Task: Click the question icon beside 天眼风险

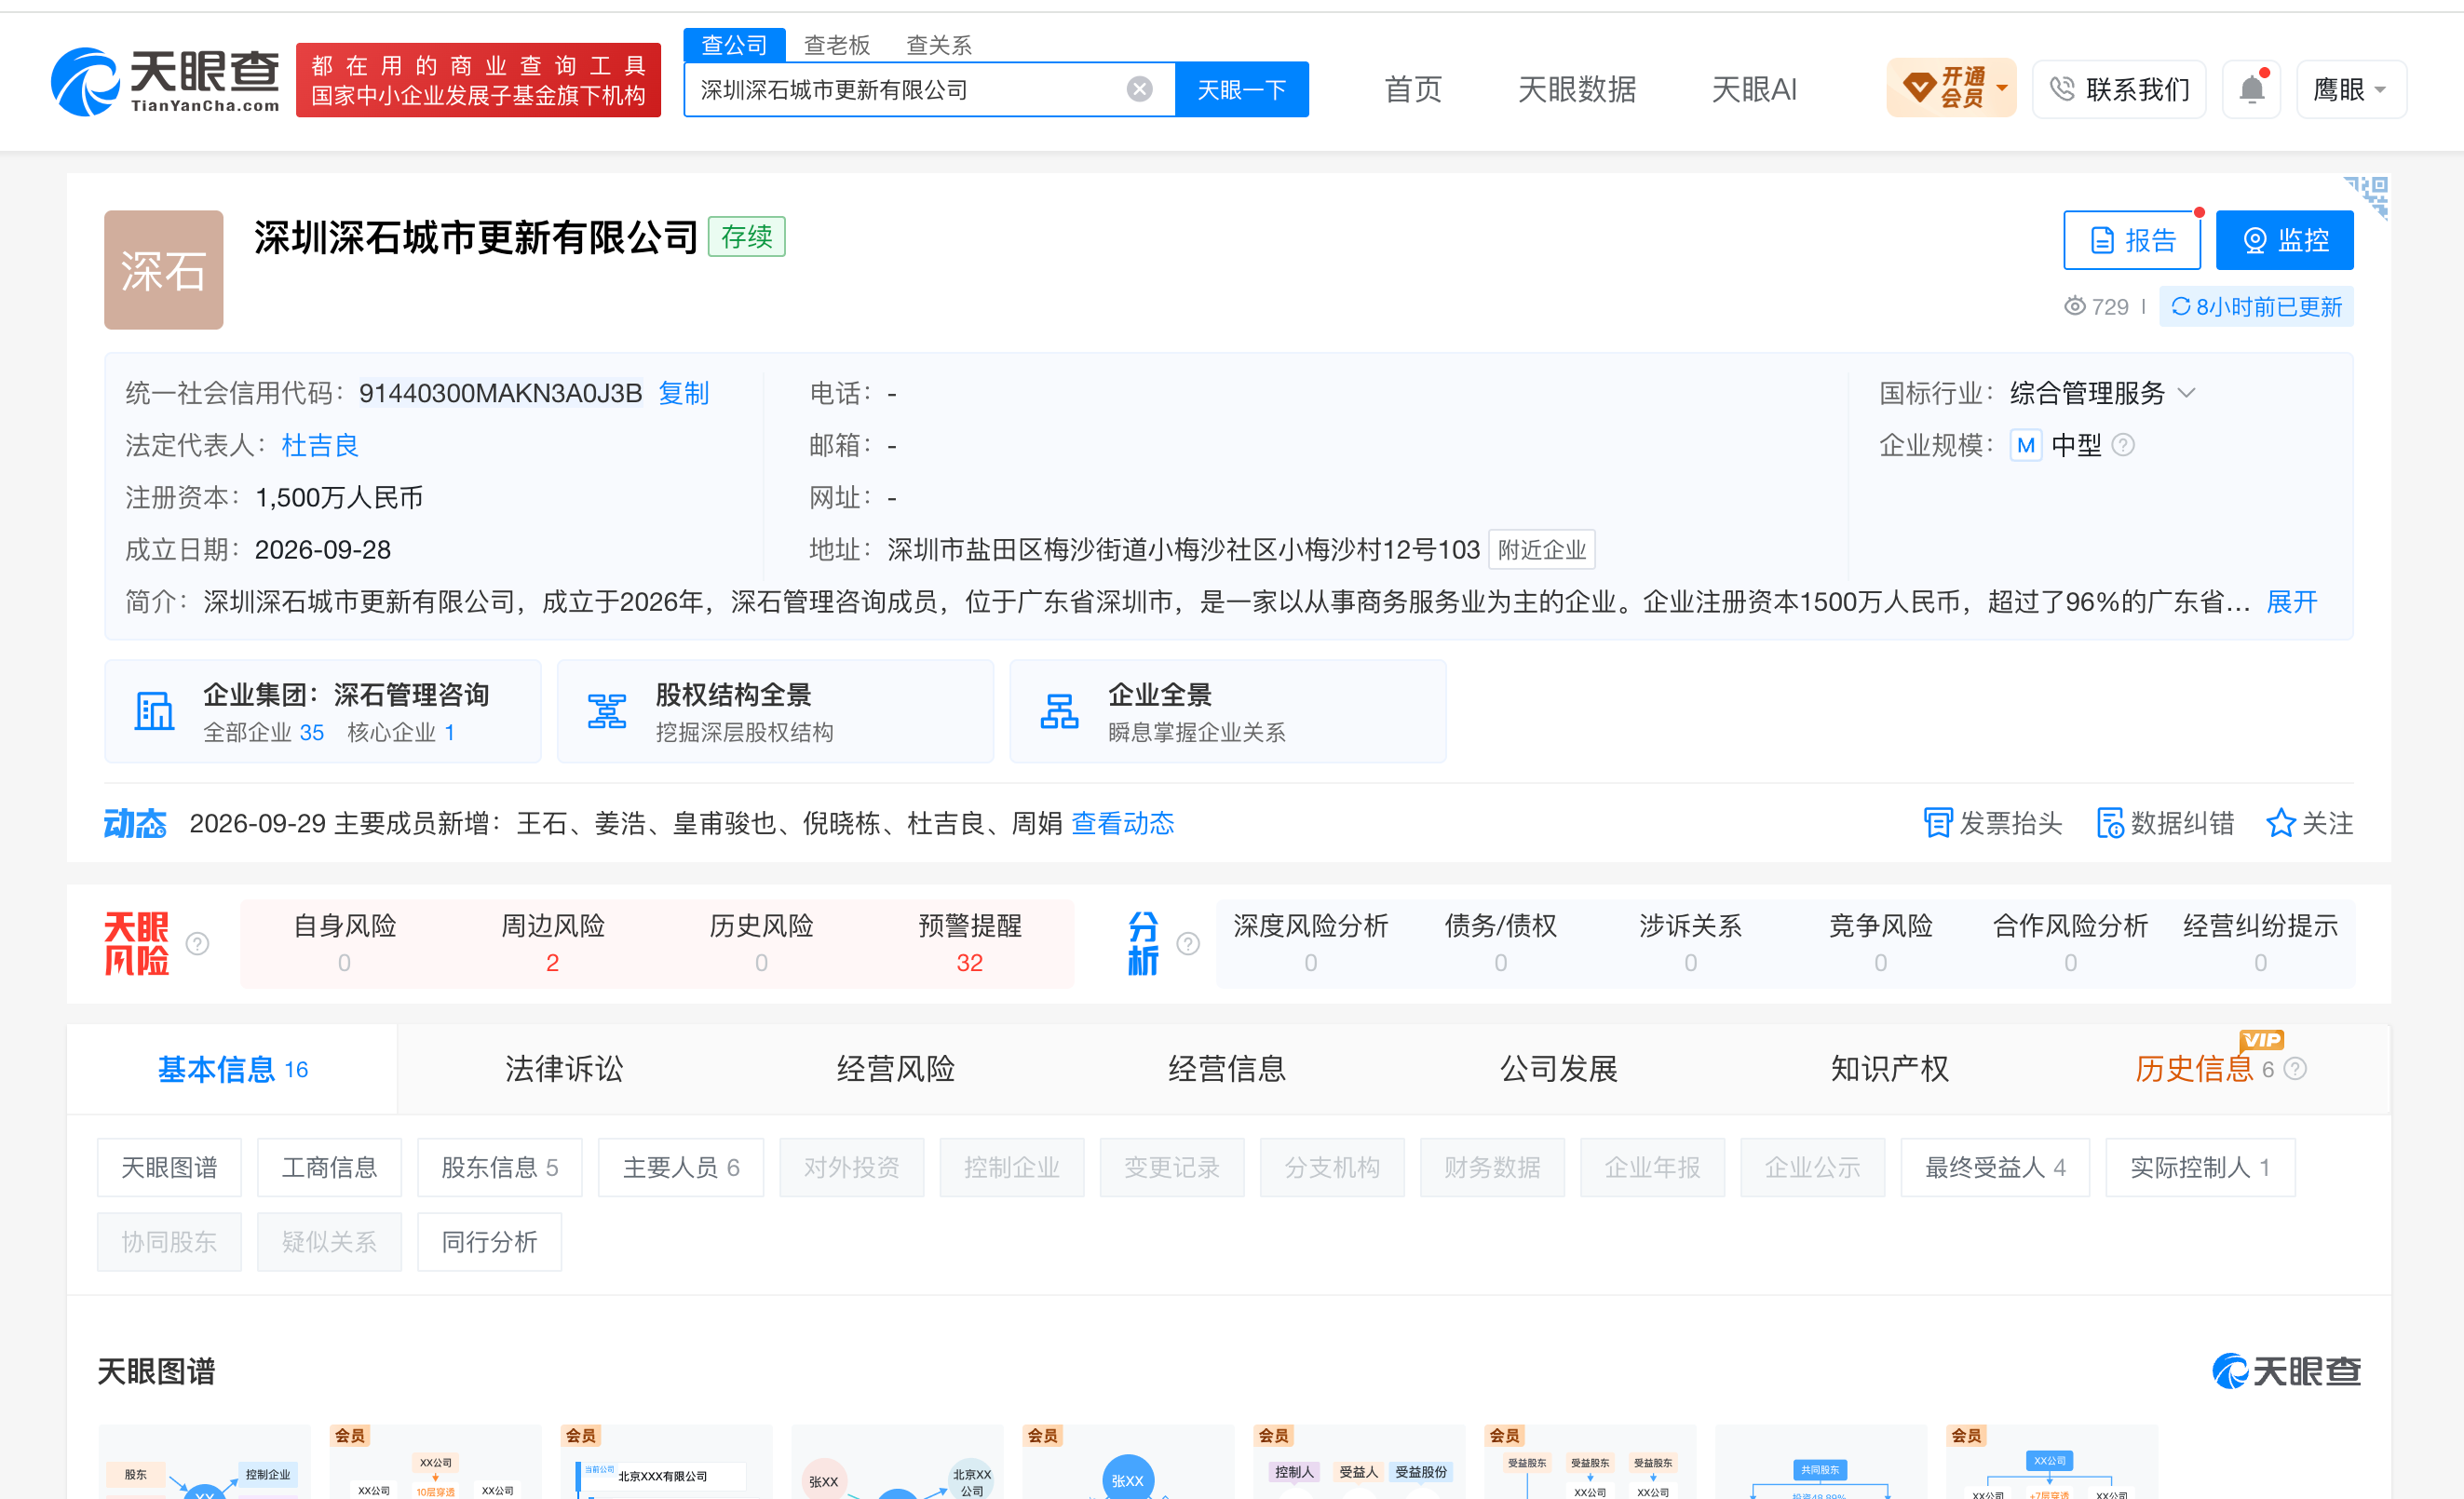Action: click(197, 943)
